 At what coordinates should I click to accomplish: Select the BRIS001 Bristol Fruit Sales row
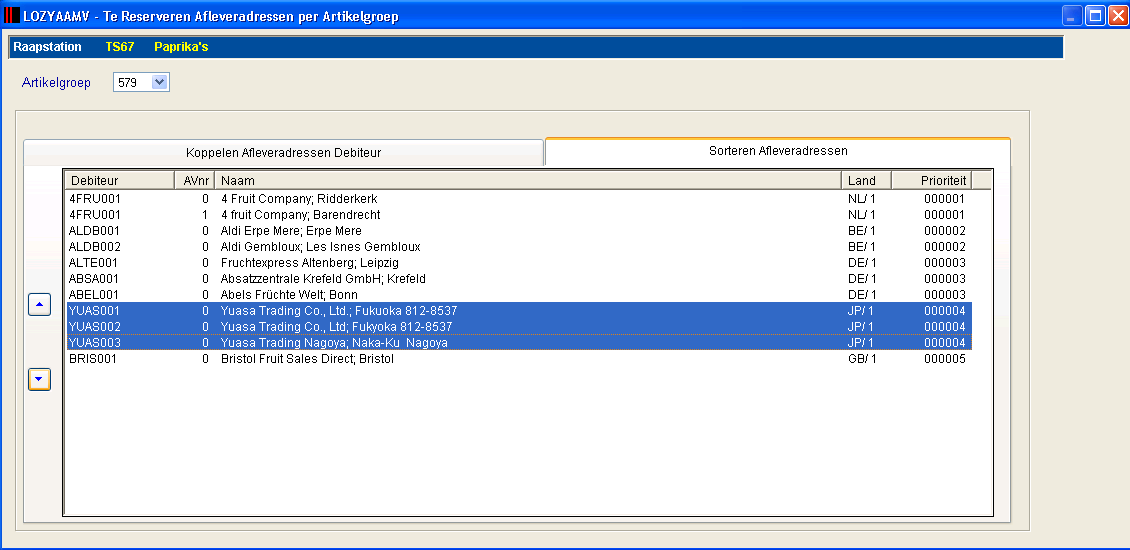click(x=519, y=359)
